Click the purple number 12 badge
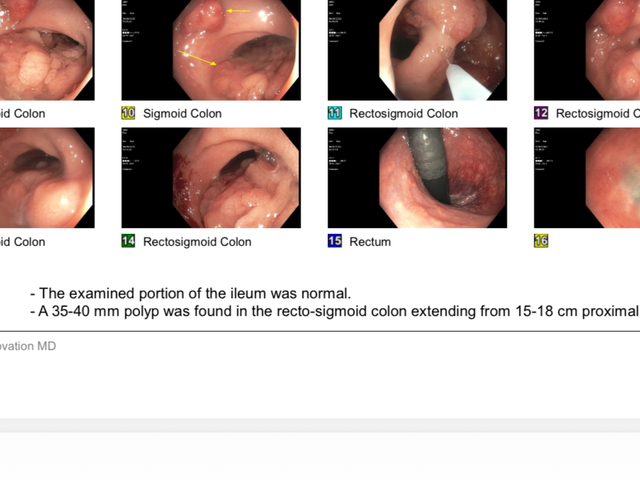 541,113
